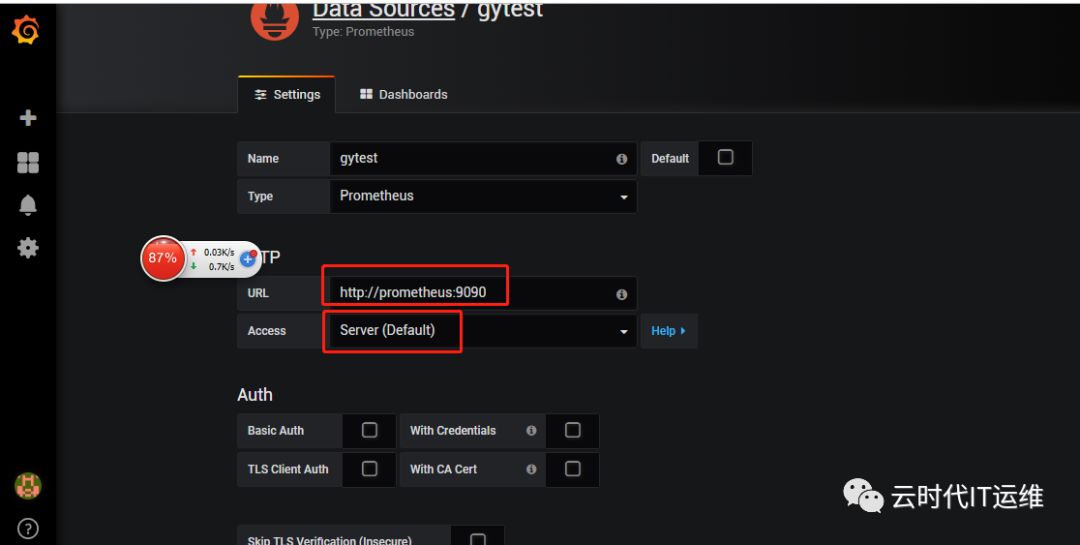Image resolution: width=1080 pixels, height=545 pixels.
Task: Click the Data Sources breadcrumb link
Action: [x=384, y=10]
